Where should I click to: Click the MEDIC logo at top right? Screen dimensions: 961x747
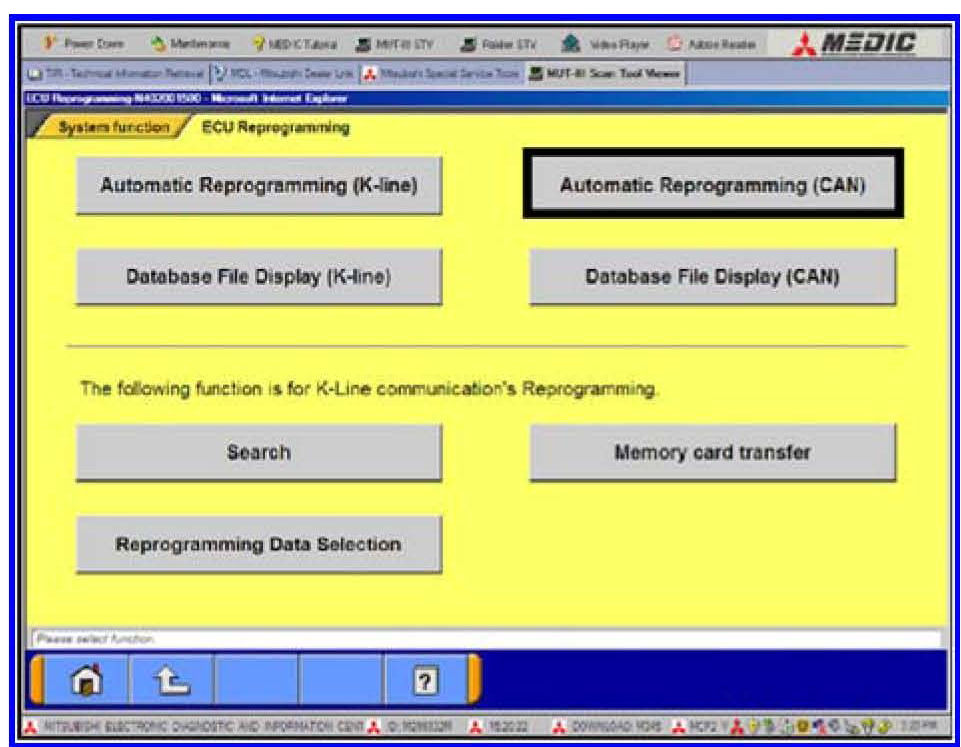(853, 43)
